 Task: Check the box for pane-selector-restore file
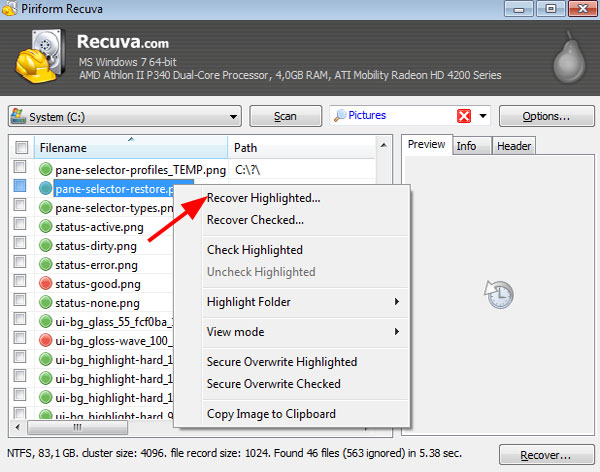20,186
